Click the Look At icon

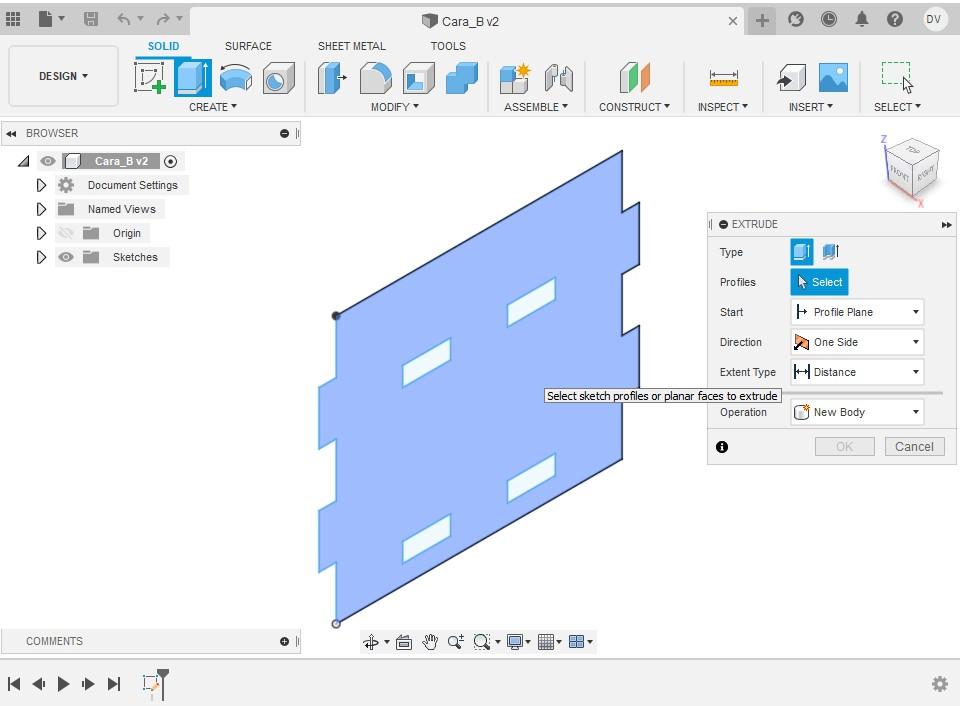click(x=403, y=642)
